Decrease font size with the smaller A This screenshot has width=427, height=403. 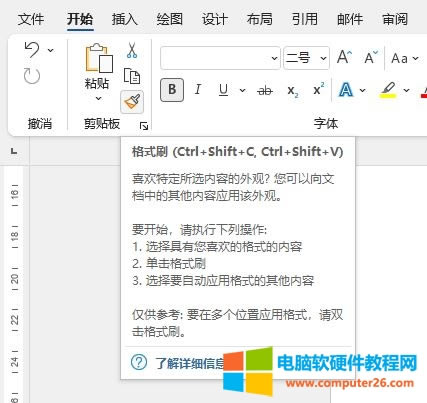point(371,57)
